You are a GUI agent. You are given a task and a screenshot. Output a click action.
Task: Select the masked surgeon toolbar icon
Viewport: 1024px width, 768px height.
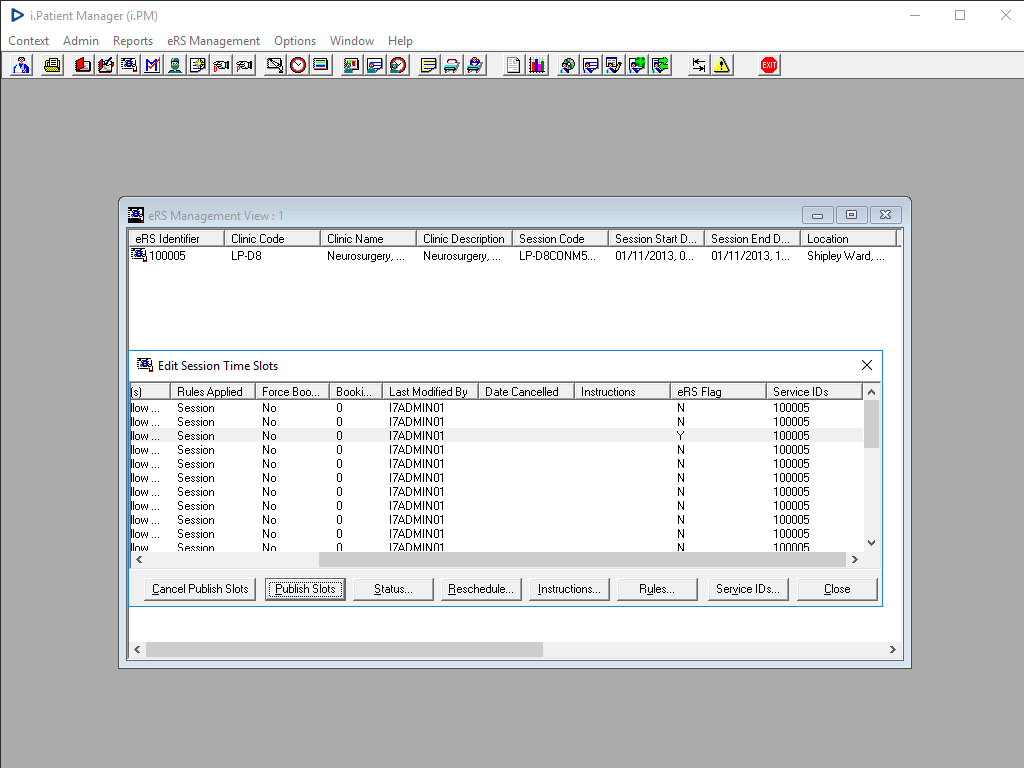175,65
